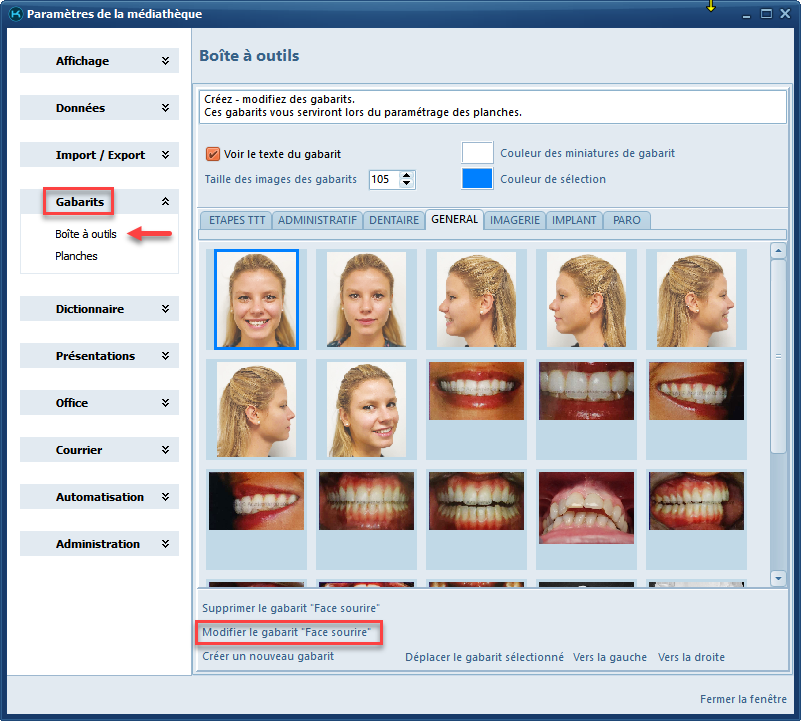Click 'Créer un nouveau gabarit' link
This screenshot has width=801, height=721.
268,657
